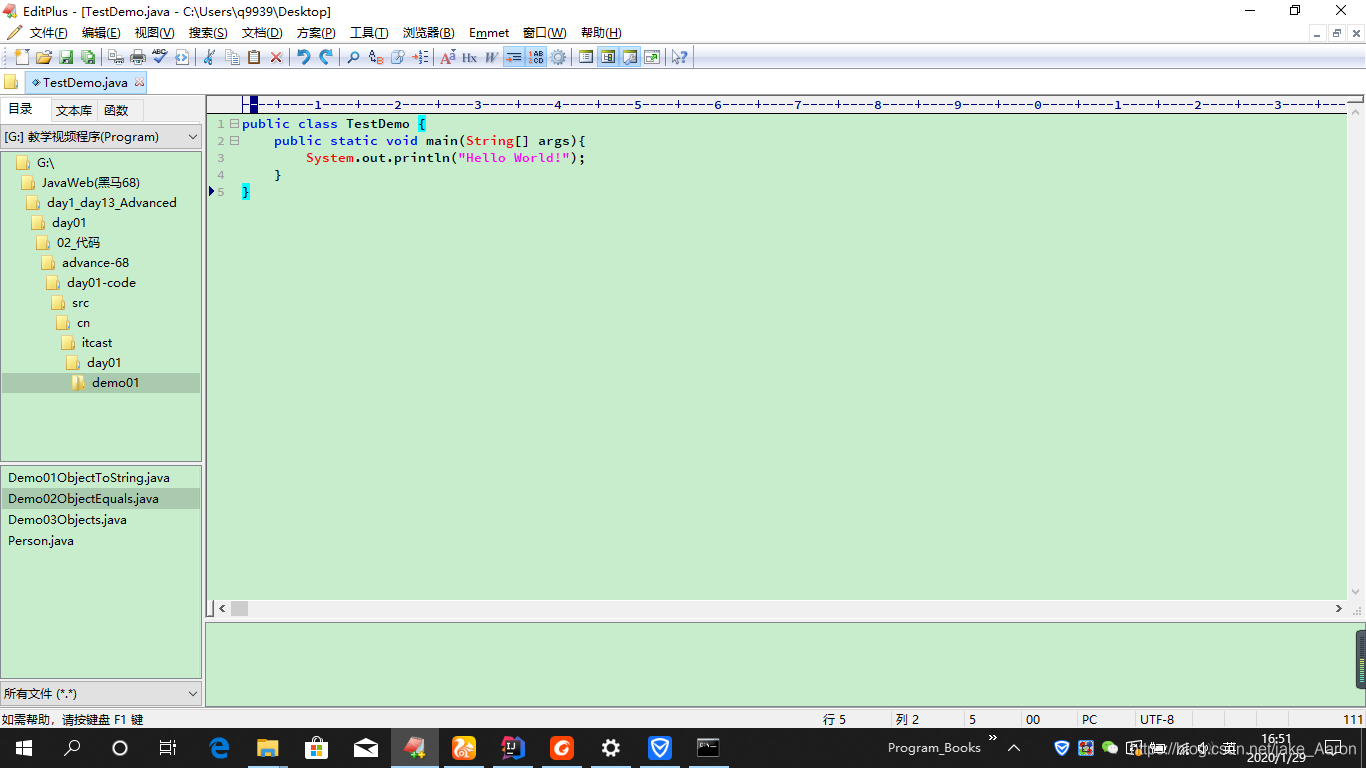Cut selection using the scissors icon
Screen dimensions: 1366x768
click(208, 57)
